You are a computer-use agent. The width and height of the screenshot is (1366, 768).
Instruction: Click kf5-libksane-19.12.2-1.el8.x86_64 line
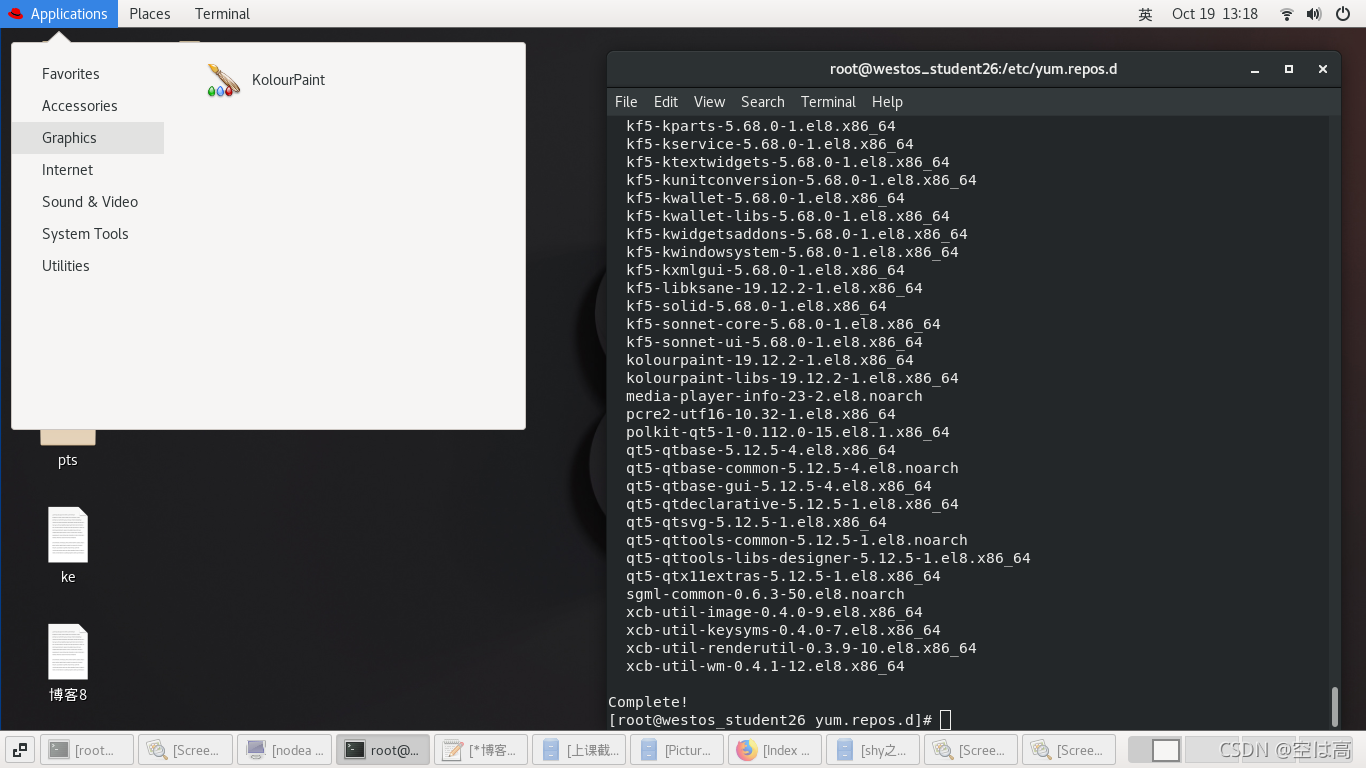(x=774, y=288)
